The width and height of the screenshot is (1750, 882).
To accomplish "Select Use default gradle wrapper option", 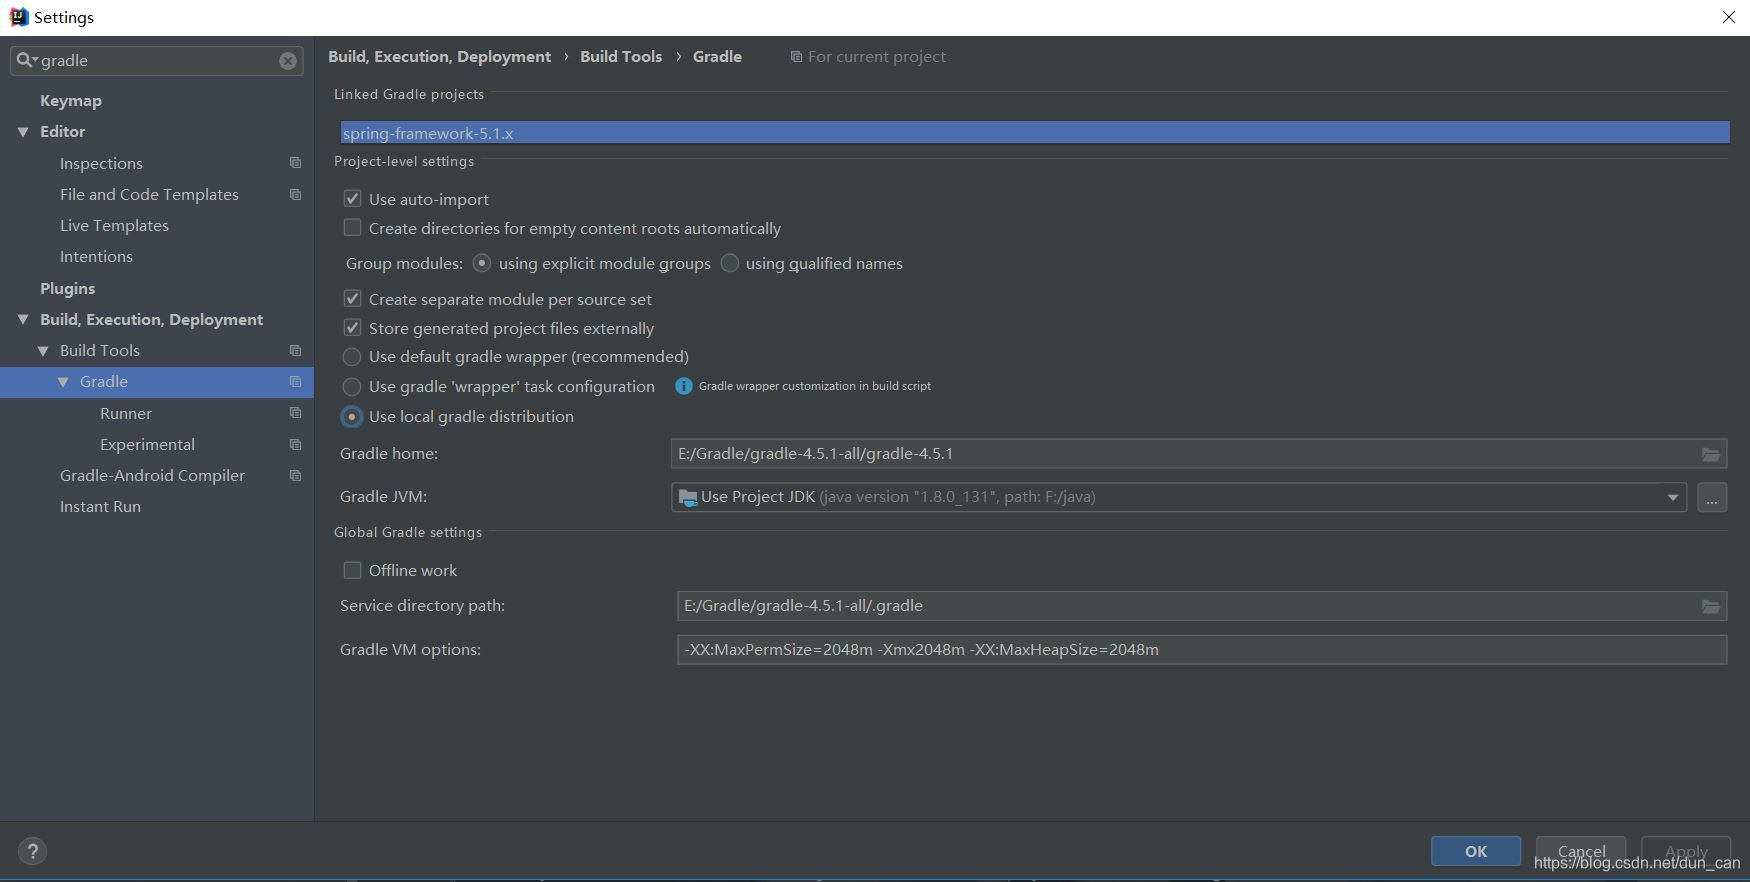I will (x=352, y=357).
